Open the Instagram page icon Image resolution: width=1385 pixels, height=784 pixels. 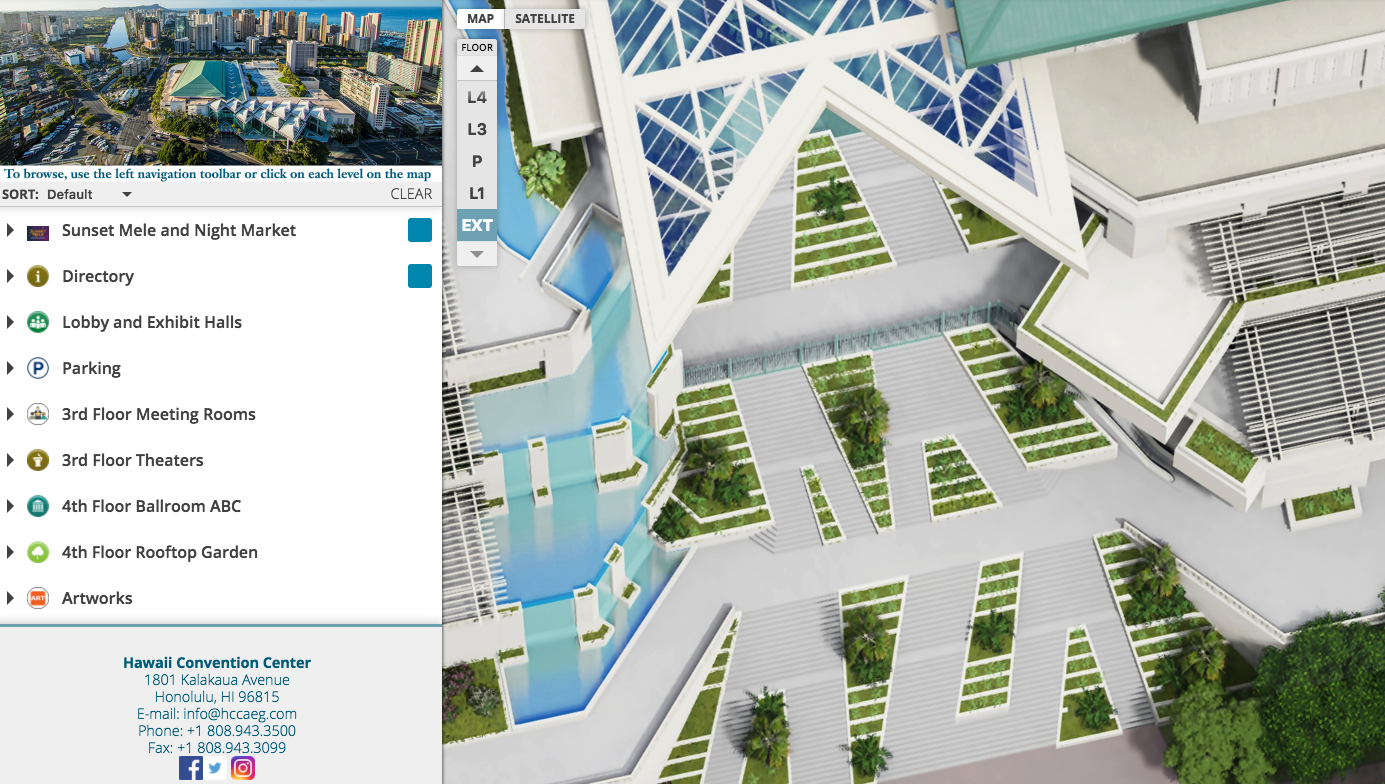(x=243, y=768)
